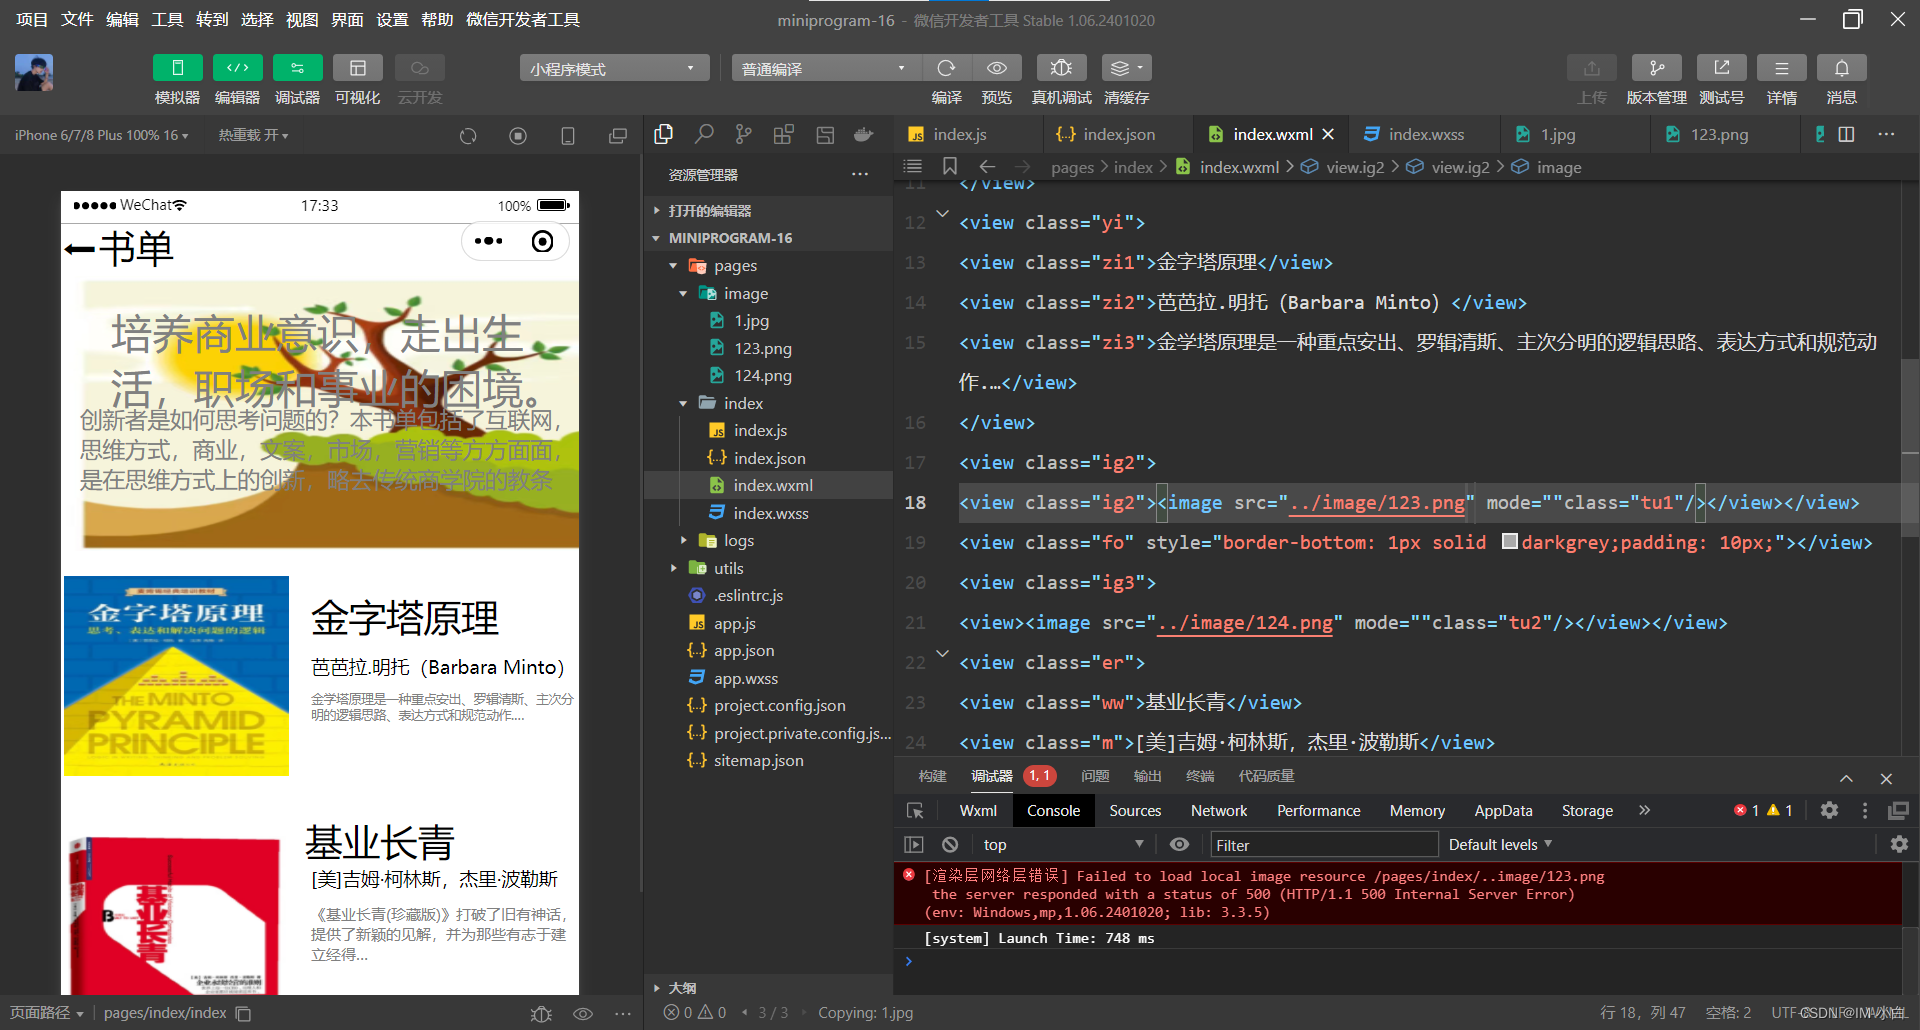The width and height of the screenshot is (1920, 1030).
Task: Toggle the vConsole bug icon in status bar
Action: tap(541, 1013)
